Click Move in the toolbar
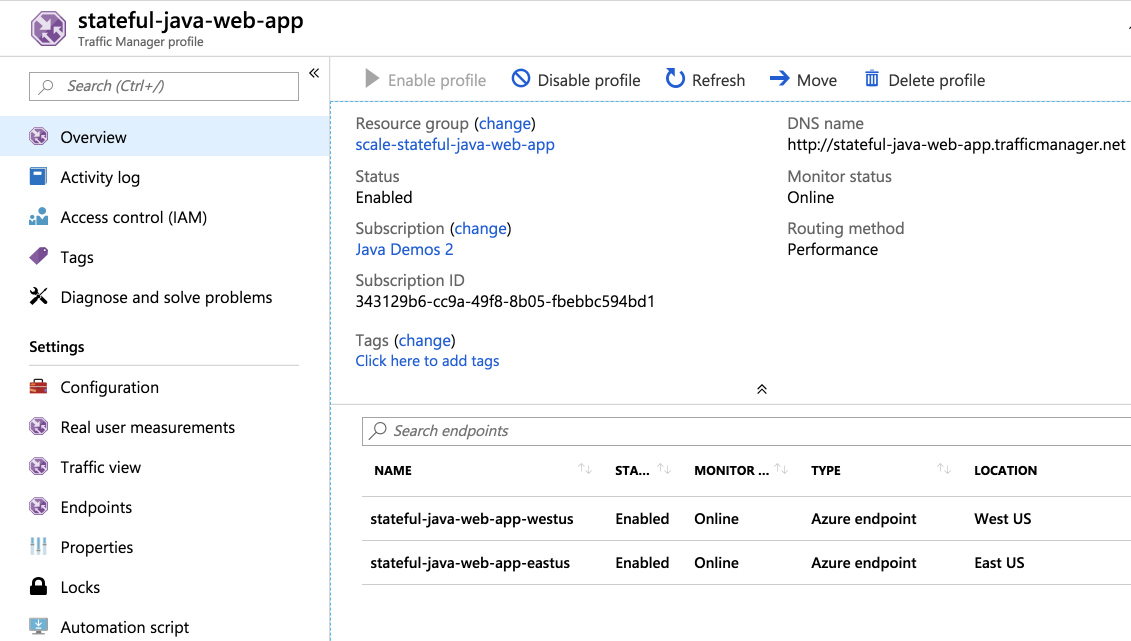Screen dimensions: 1131x641 point(804,80)
